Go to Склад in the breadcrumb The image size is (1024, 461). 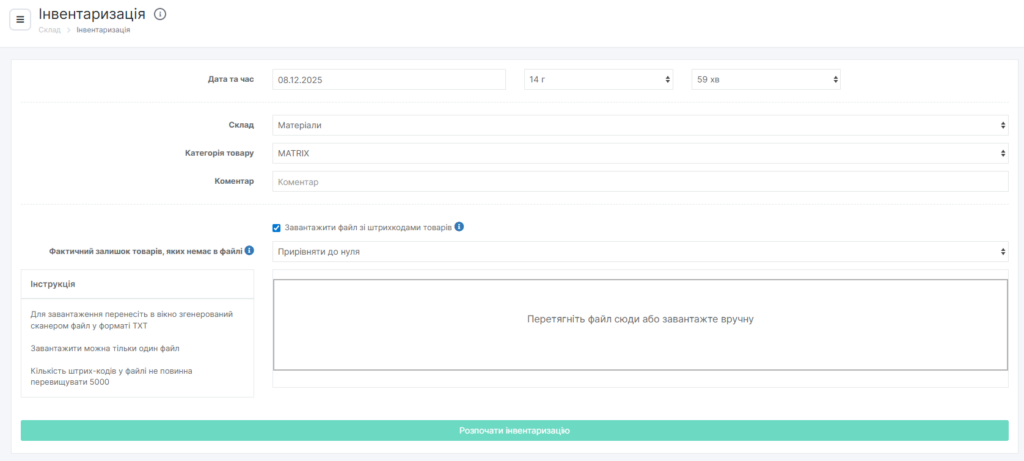tap(49, 30)
